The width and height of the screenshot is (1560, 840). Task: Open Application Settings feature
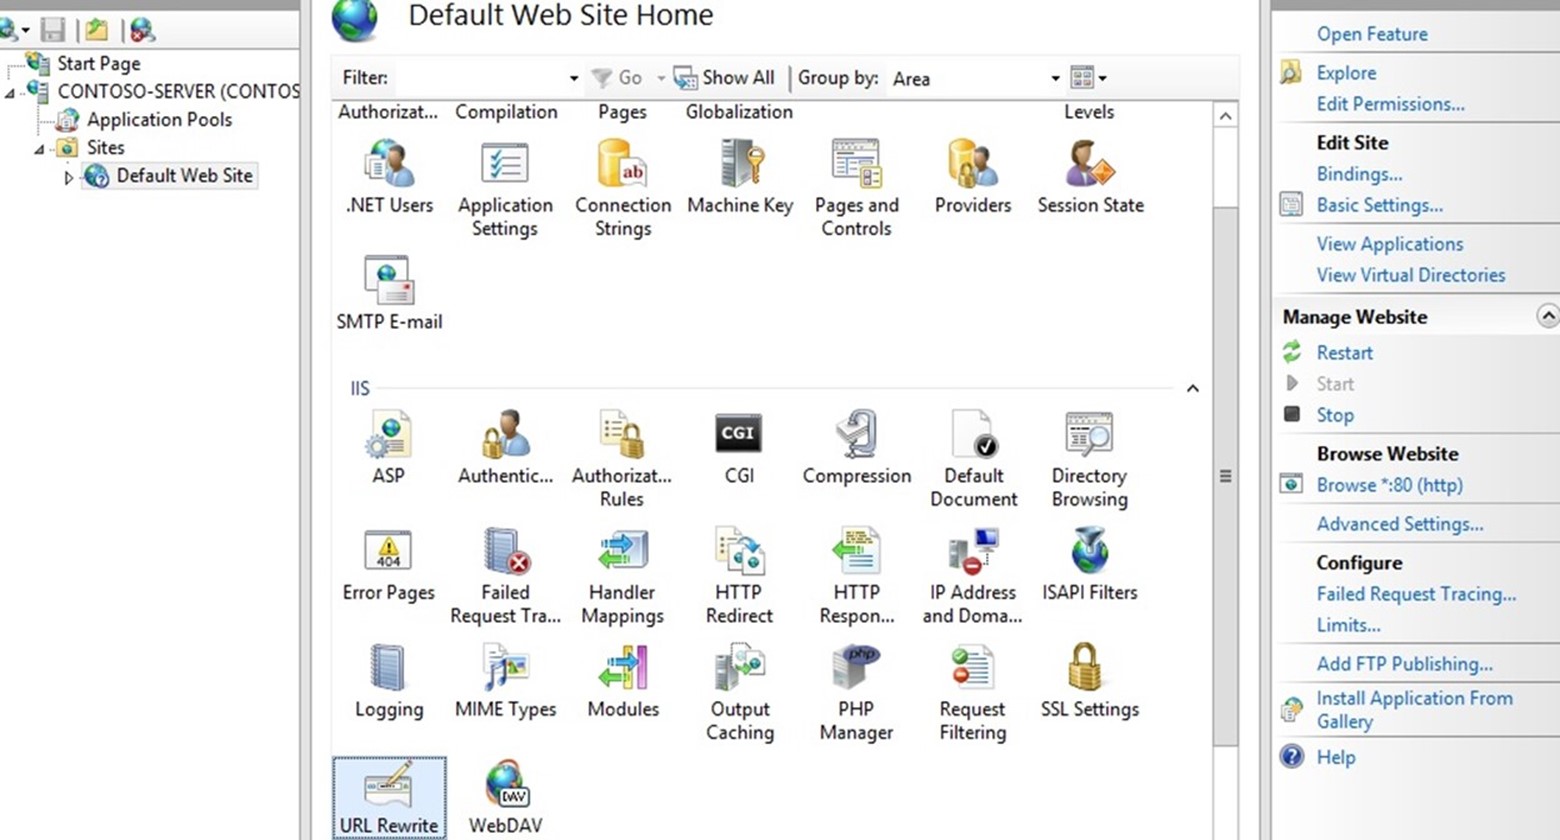pos(505,190)
